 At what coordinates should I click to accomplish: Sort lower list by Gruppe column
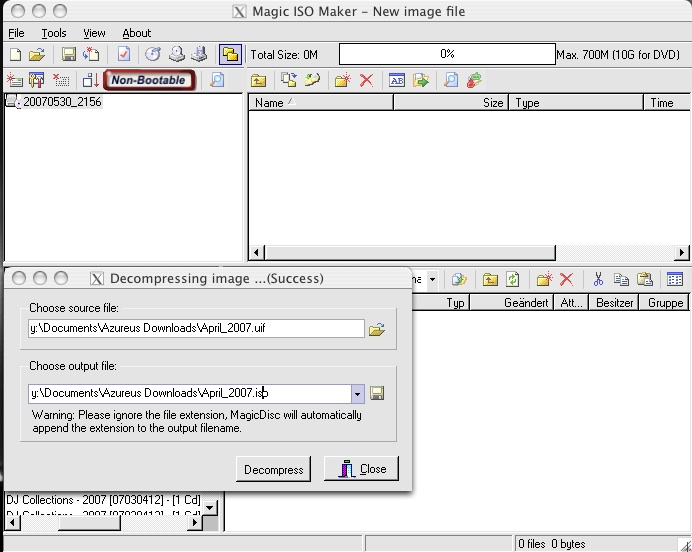[665, 303]
